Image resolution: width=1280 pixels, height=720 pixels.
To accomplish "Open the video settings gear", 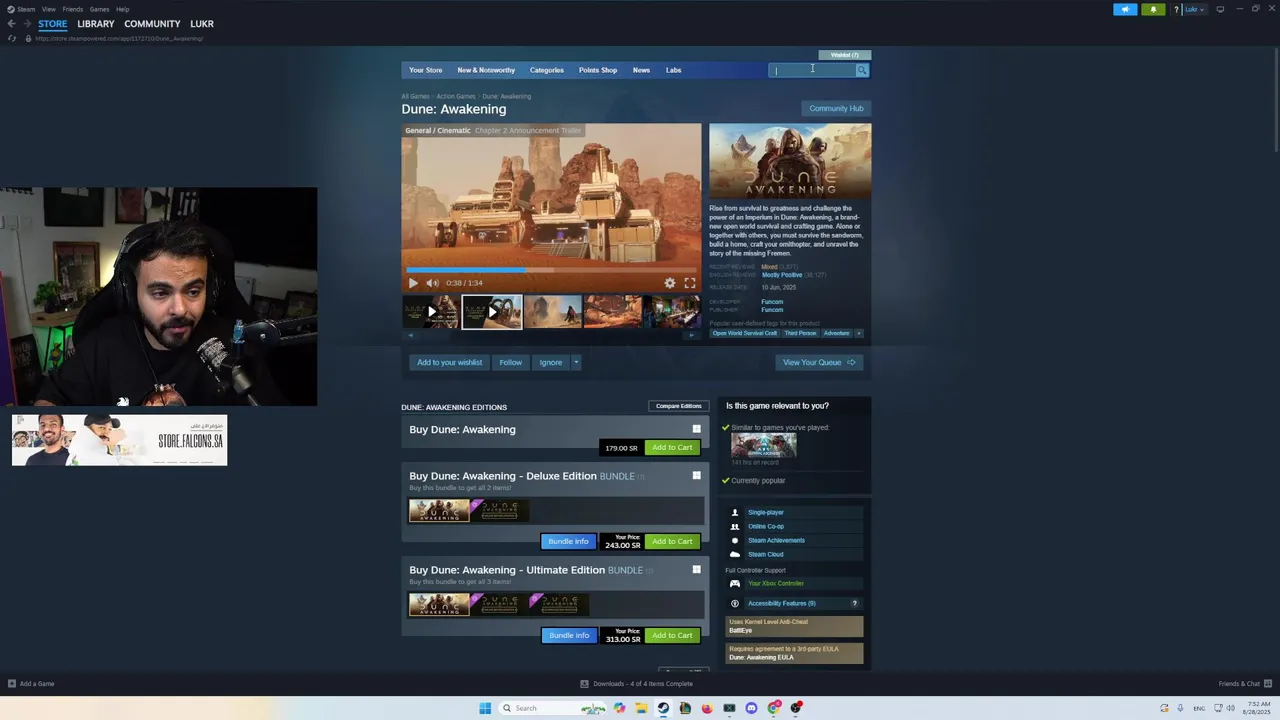I will [x=670, y=283].
